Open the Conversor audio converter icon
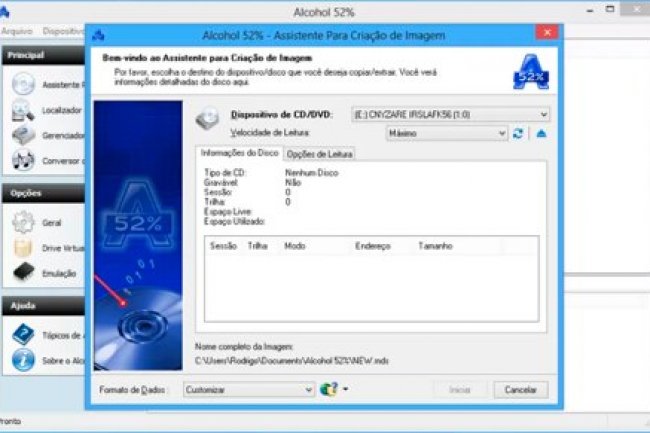 coord(24,159)
